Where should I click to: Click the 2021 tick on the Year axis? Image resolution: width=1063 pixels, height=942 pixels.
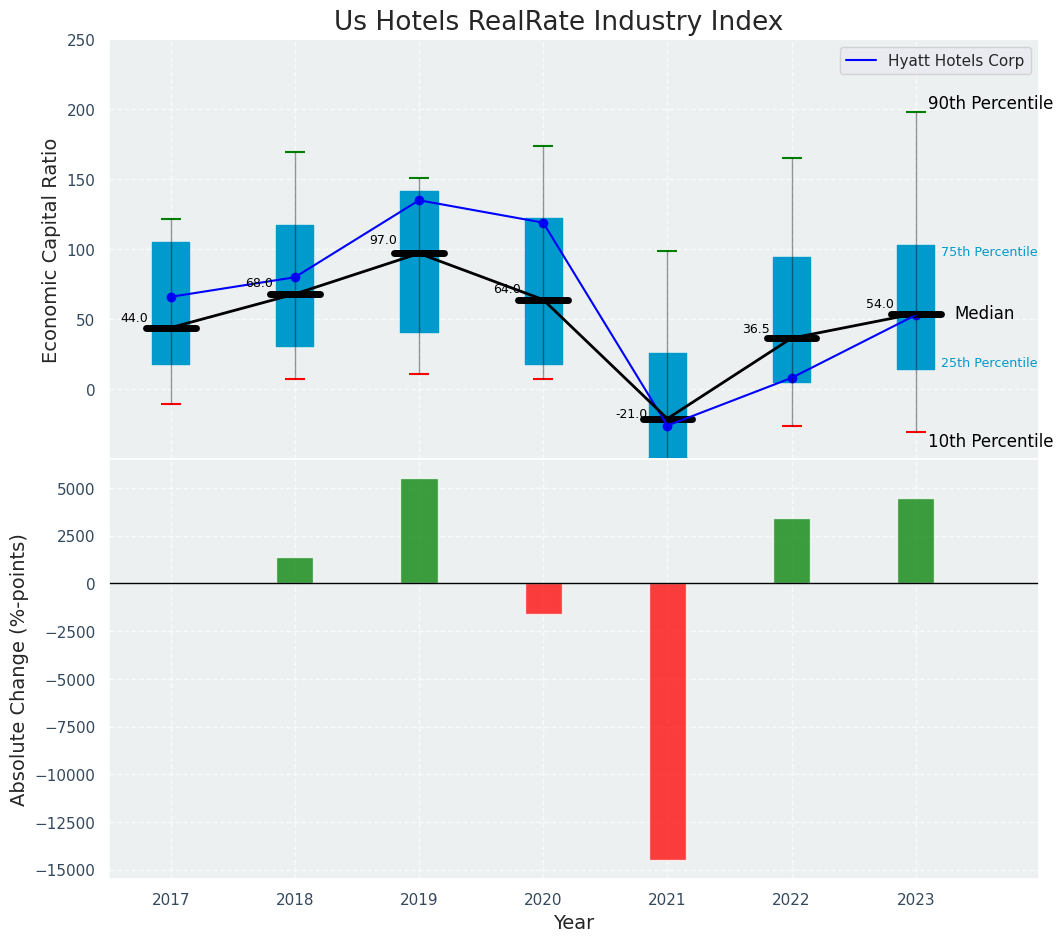pyautogui.click(x=667, y=900)
